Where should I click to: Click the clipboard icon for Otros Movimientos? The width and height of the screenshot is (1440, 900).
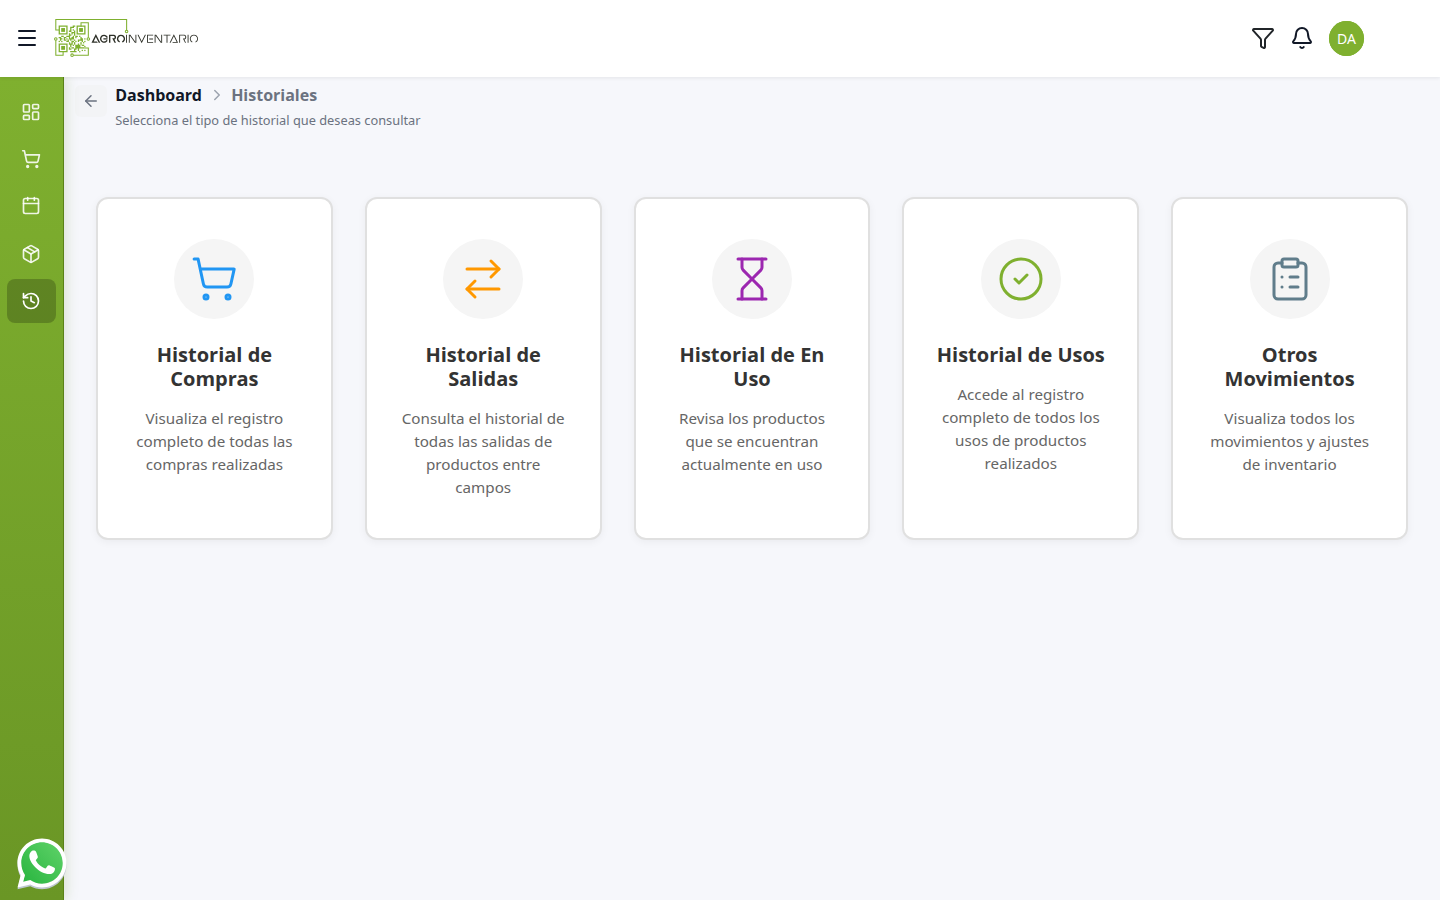point(1290,279)
